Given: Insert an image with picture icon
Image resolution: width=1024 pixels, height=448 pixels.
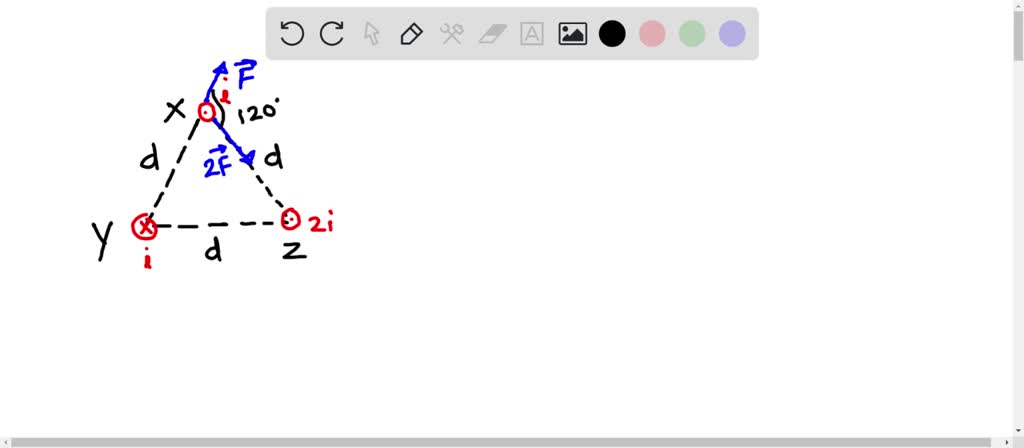Looking at the screenshot, I should pos(572,33).
